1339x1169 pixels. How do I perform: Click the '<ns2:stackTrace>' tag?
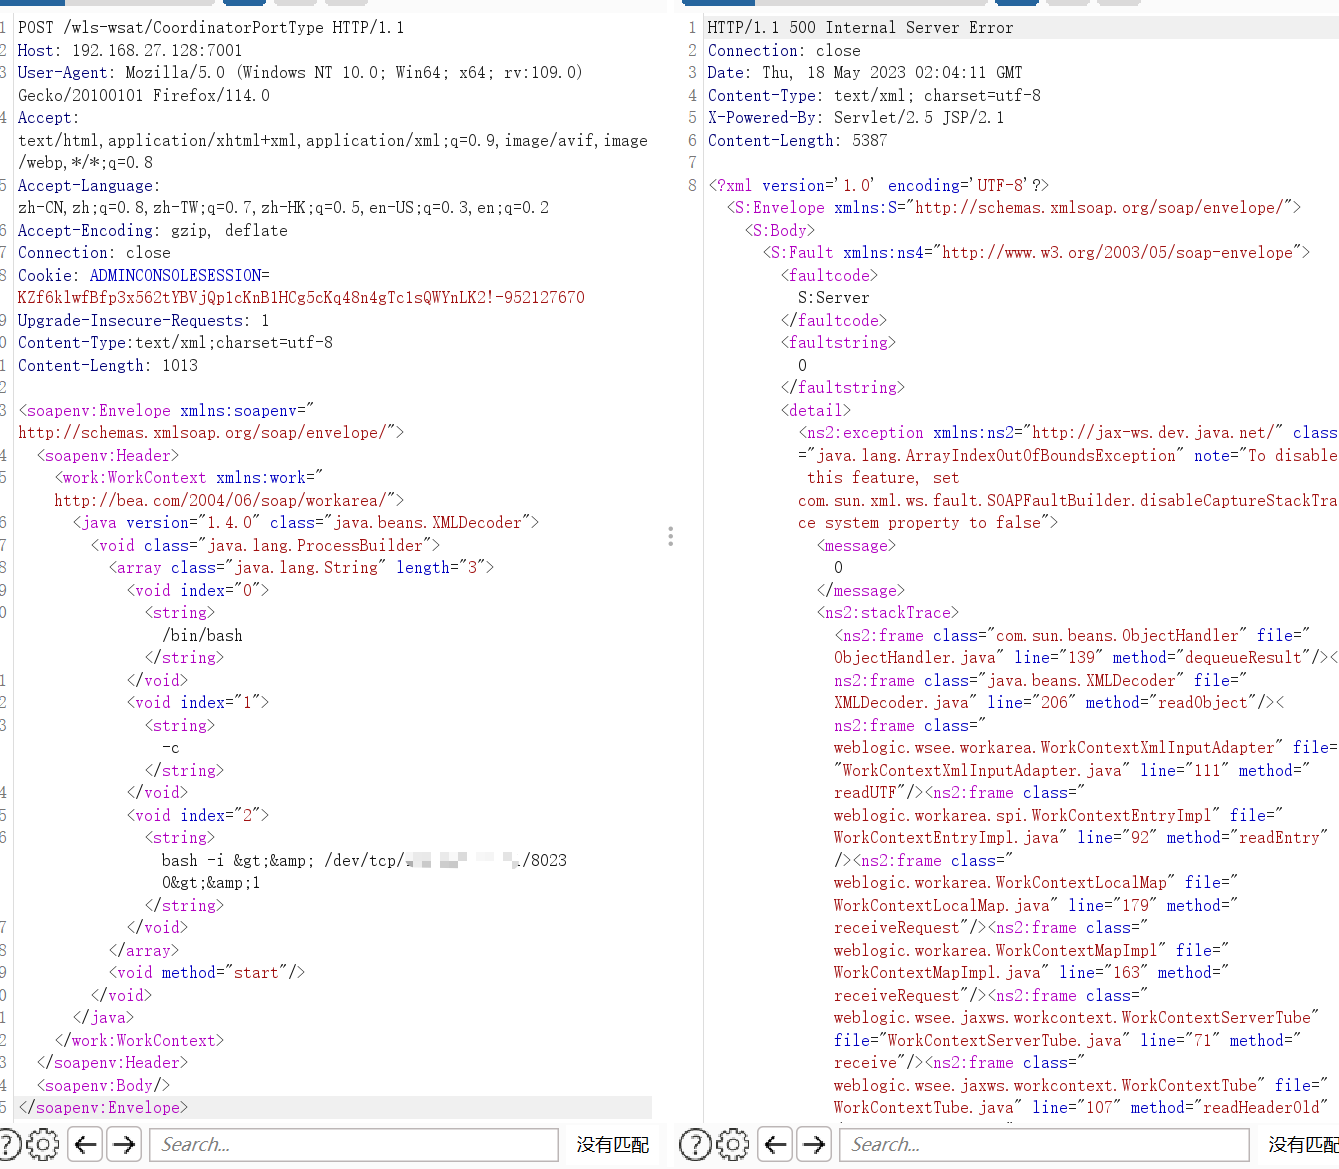pyautogui.click(x=887, y=613)
